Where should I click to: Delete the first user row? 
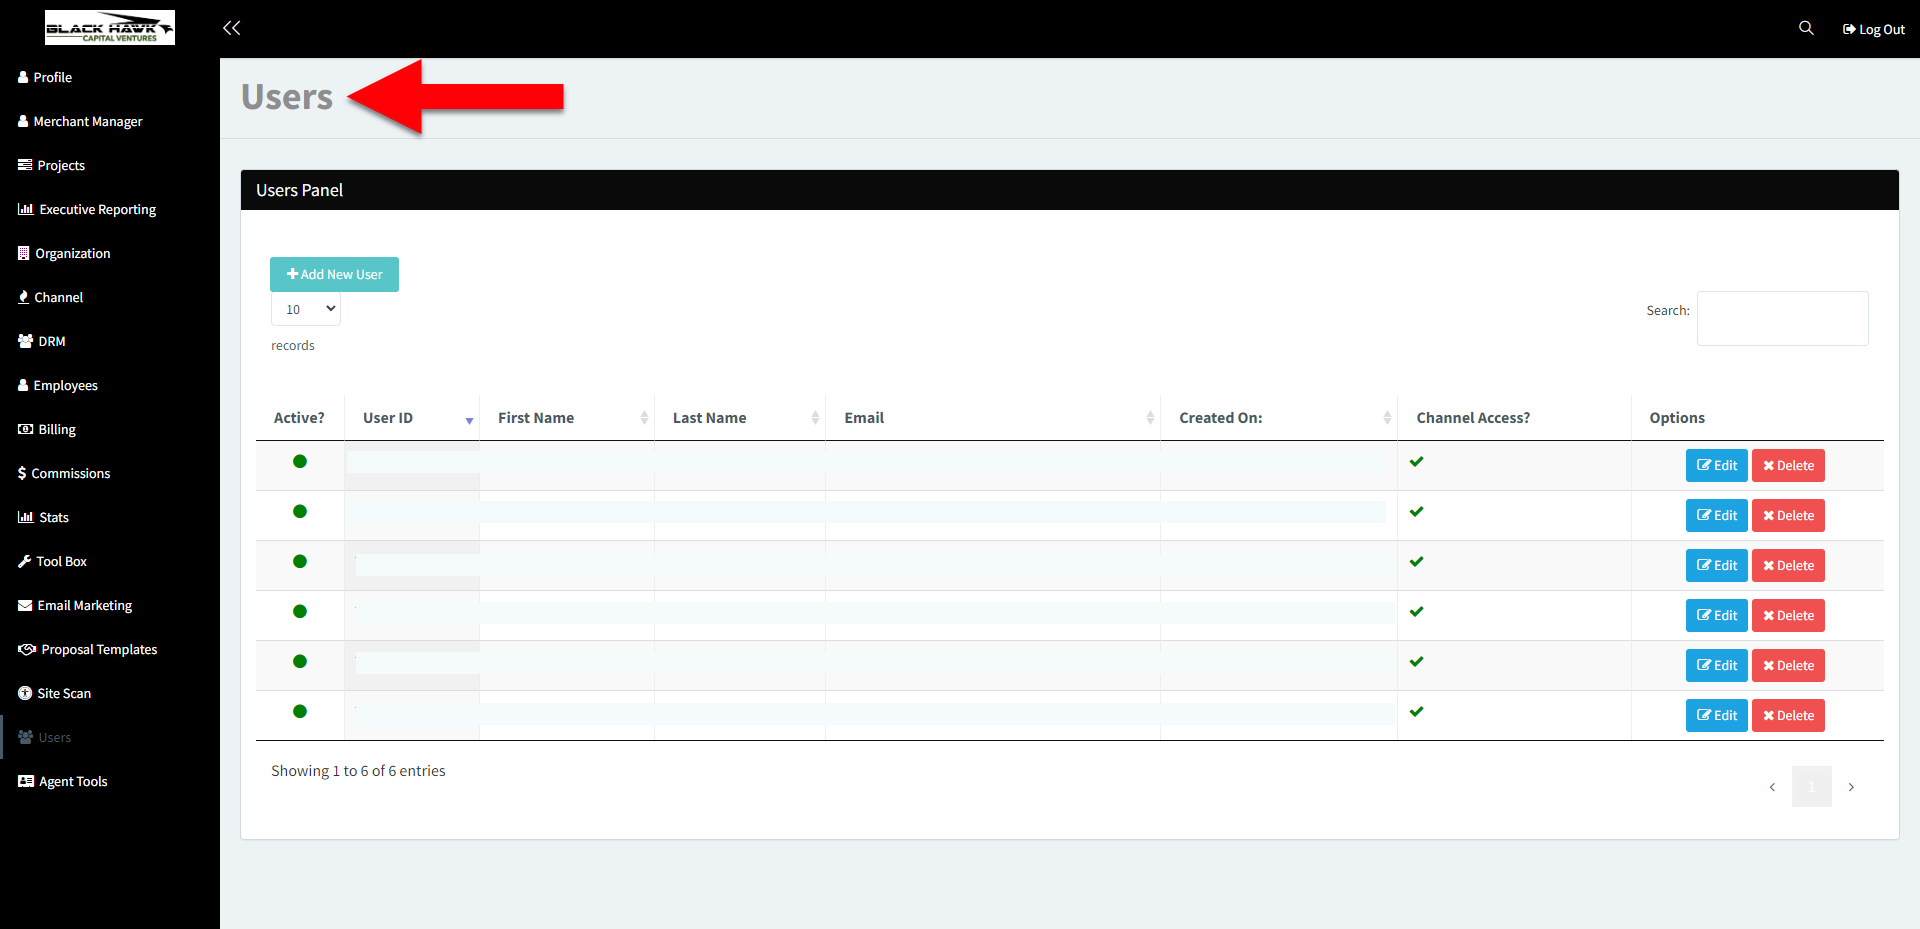click(1788, 465)
